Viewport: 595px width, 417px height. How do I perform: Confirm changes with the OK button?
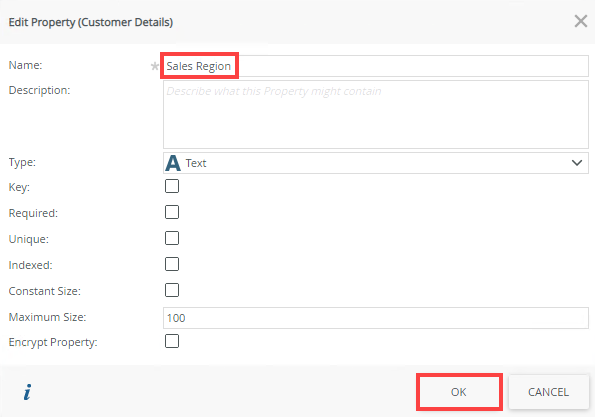pos(459,392)
